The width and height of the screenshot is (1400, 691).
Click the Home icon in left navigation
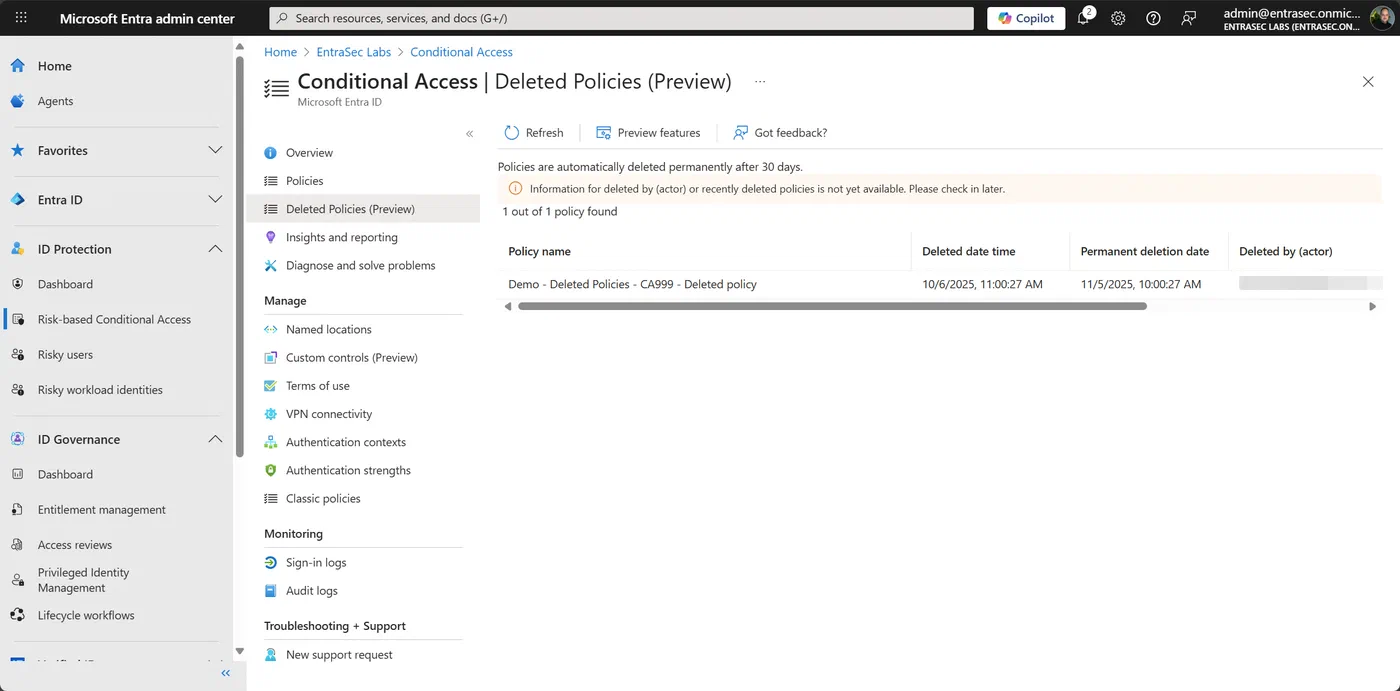[x=18, y=66]
